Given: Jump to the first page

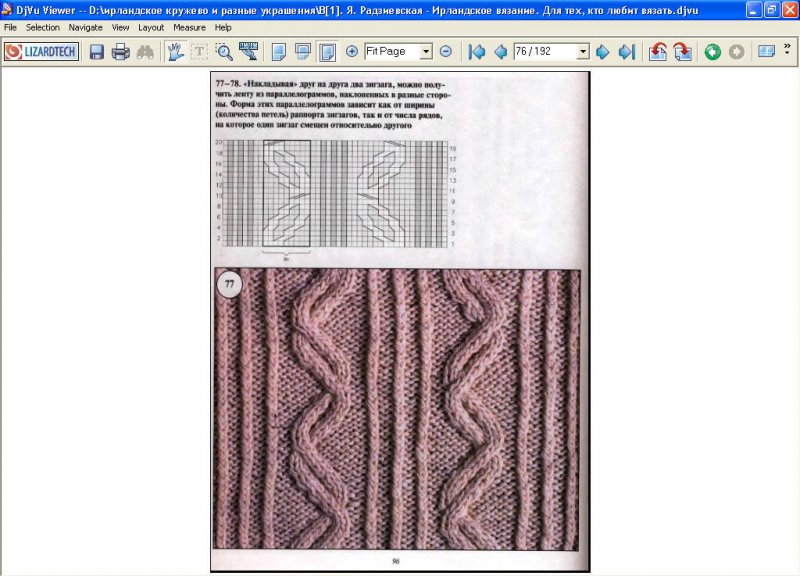Looking at the screenshot, I should (477, 52).
